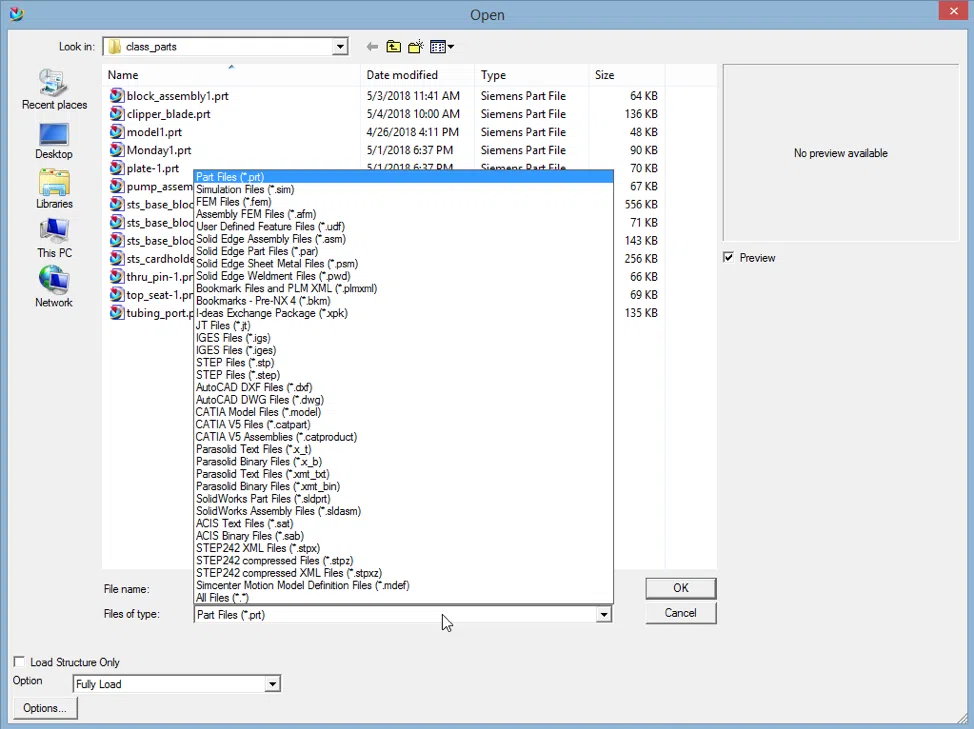This screenshot has width=974, height=729.
Task: Select model1.prt file icon
Action: [116, 132]
